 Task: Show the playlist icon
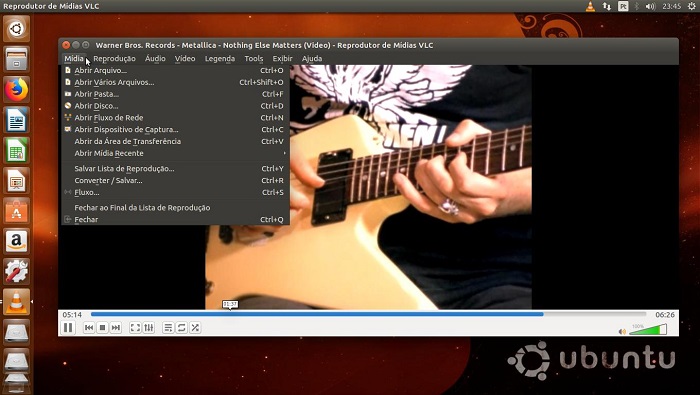click(x=168, y=328)
